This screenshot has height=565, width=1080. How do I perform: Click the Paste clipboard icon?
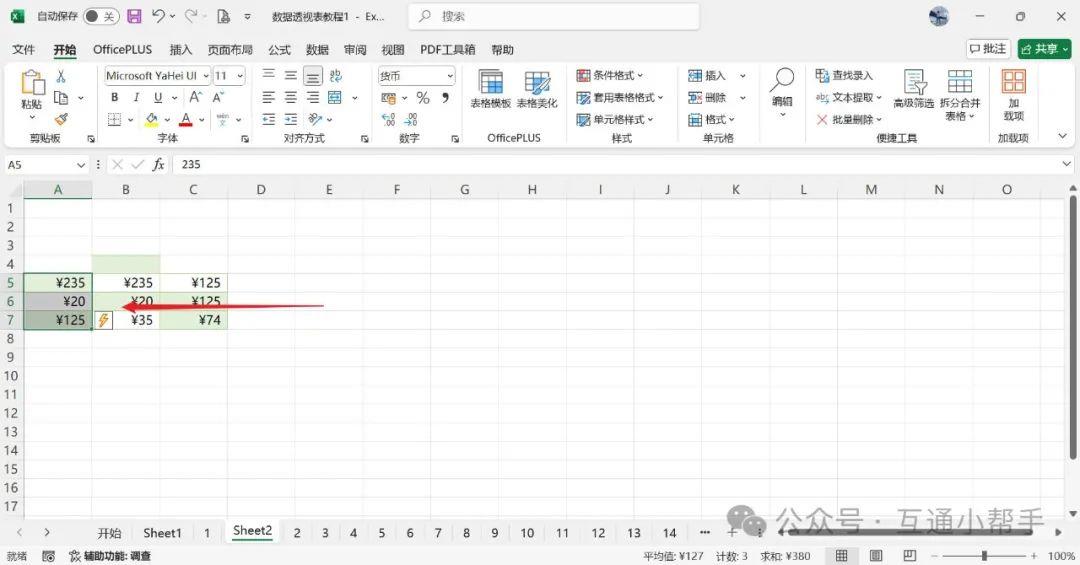(x=32, y=83)
